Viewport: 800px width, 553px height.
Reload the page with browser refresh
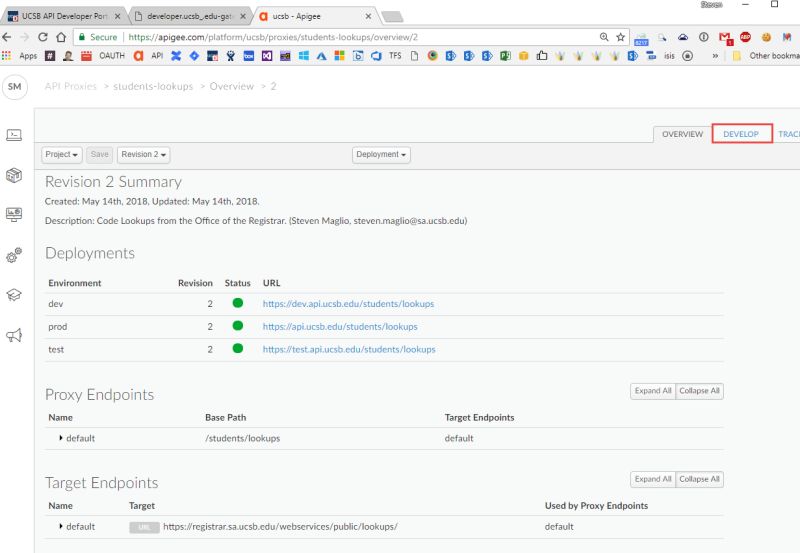[42, 37]
